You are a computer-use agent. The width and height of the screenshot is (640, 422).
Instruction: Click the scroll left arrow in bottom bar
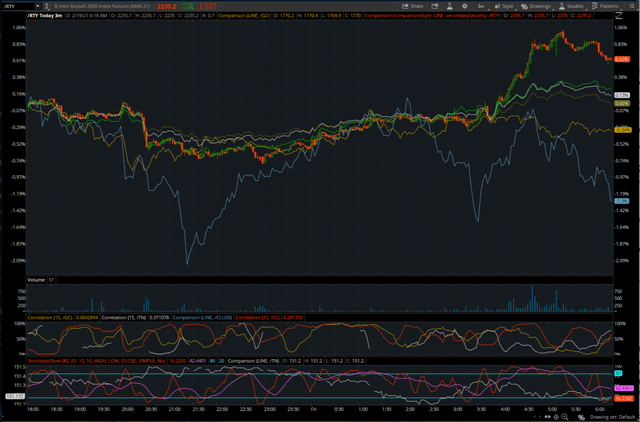point(535,417)
